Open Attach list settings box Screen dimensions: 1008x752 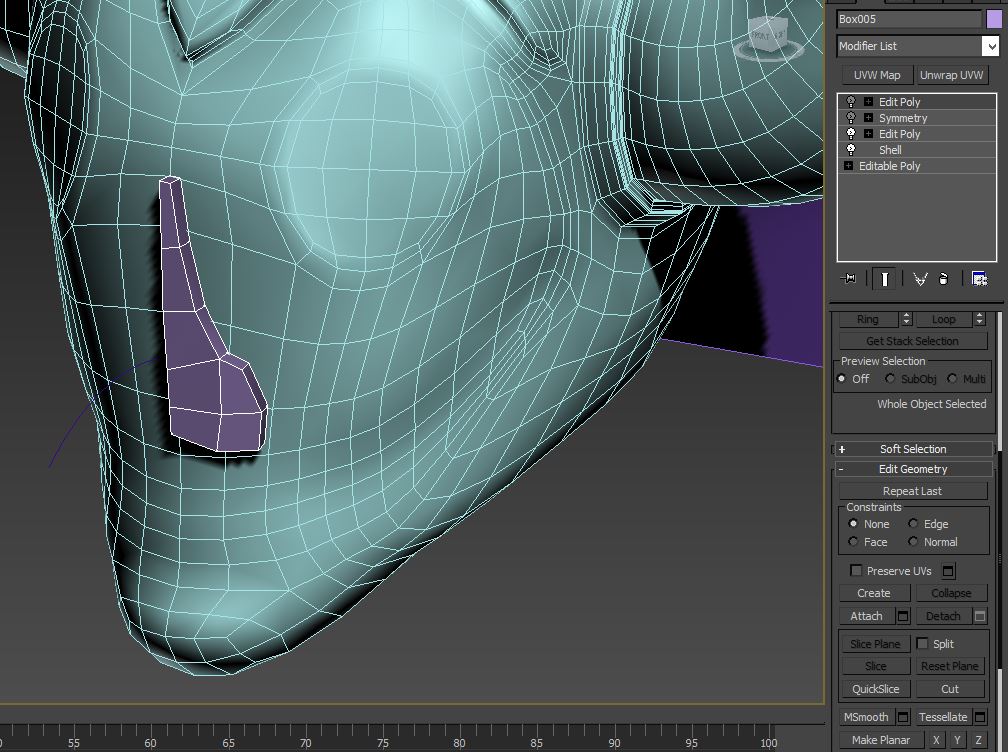pos(902,616)
